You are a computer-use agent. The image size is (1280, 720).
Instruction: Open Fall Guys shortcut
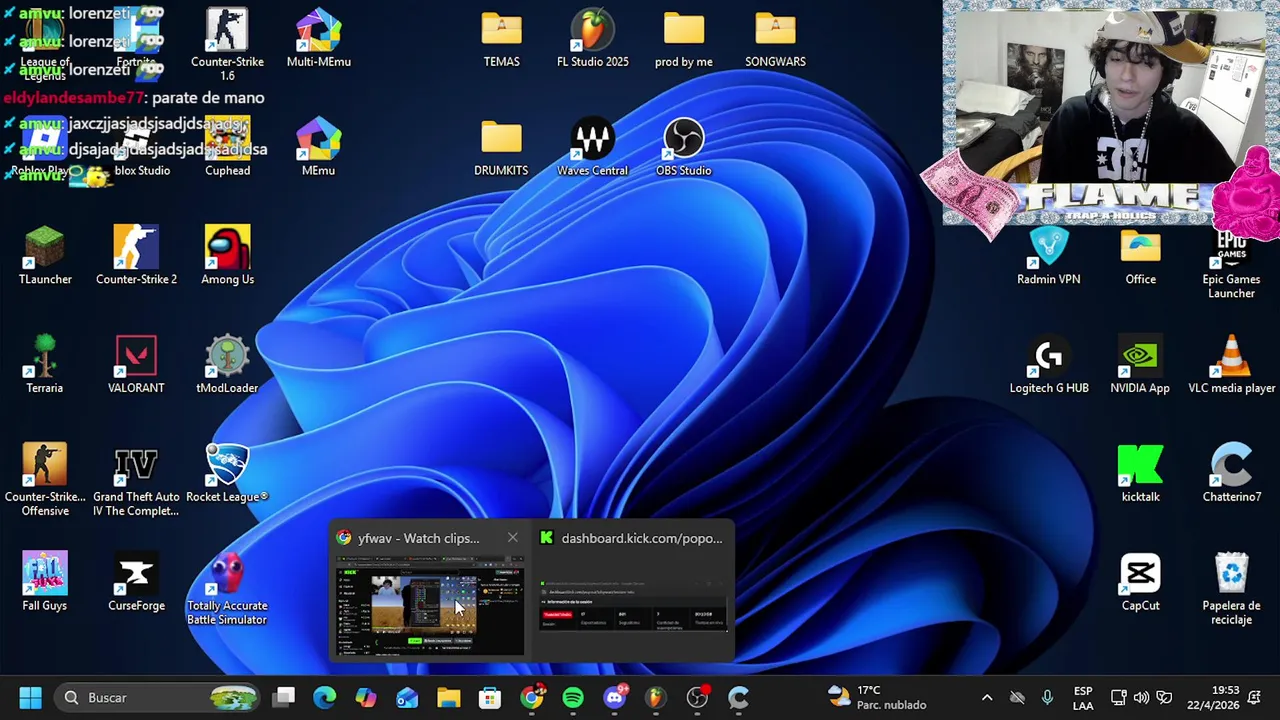click(45, 582)
